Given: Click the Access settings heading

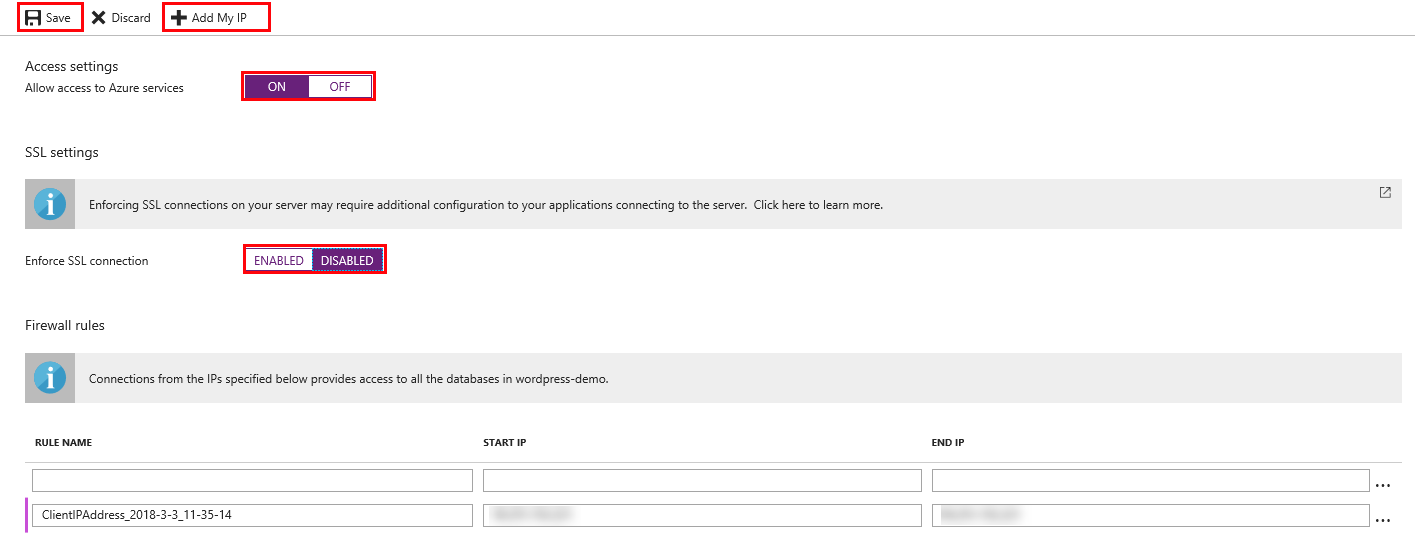Looking at the screenshot, I should click(71, 66).
